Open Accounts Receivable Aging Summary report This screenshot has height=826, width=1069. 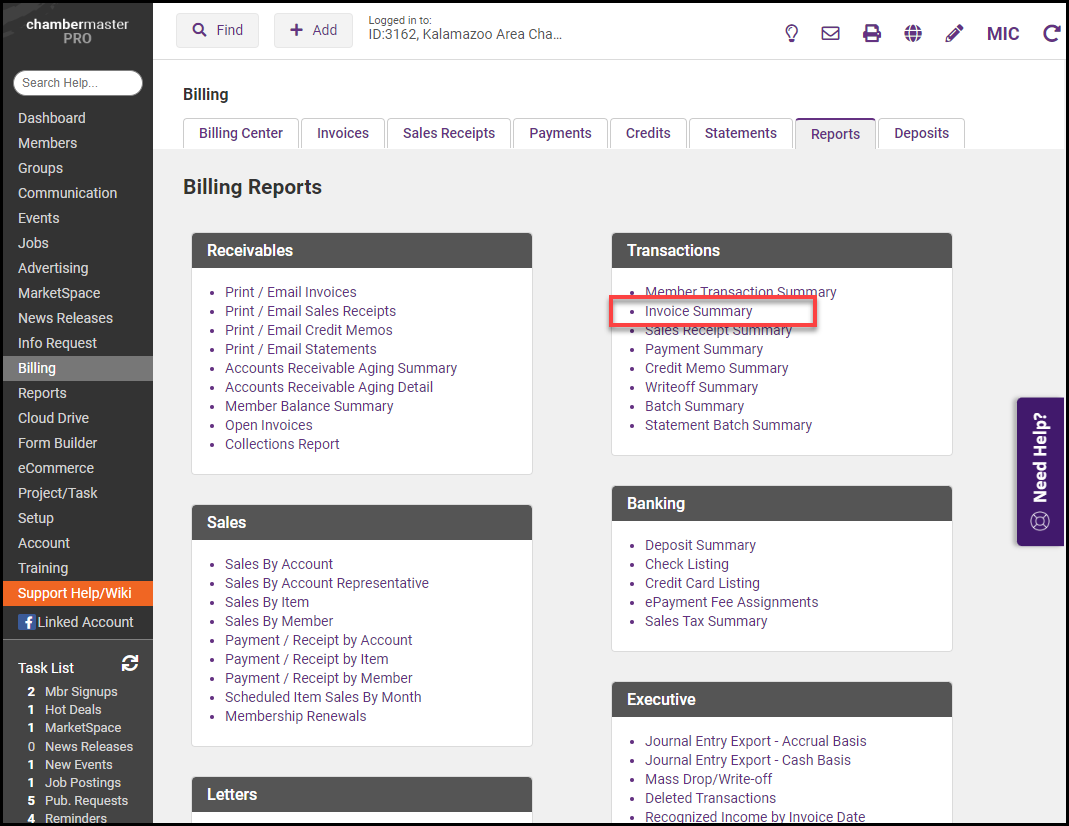(x=341, y=368)
